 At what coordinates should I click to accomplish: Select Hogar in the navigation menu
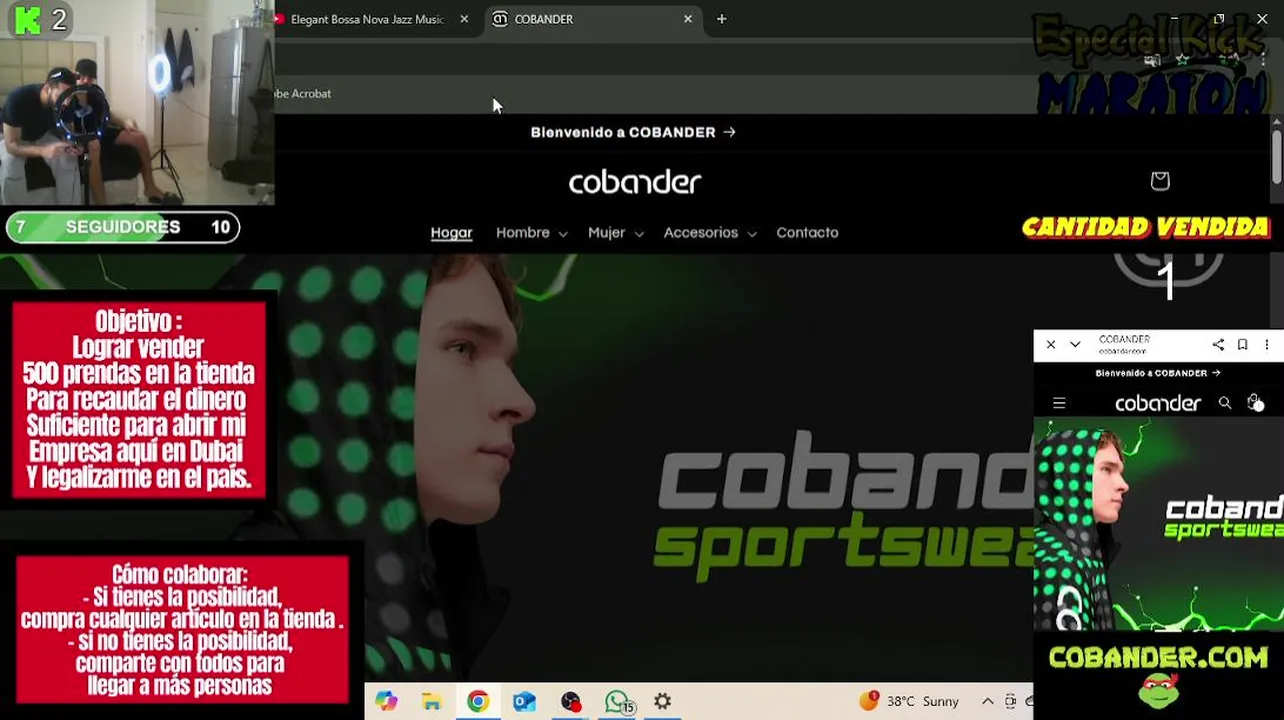(451, 233)
